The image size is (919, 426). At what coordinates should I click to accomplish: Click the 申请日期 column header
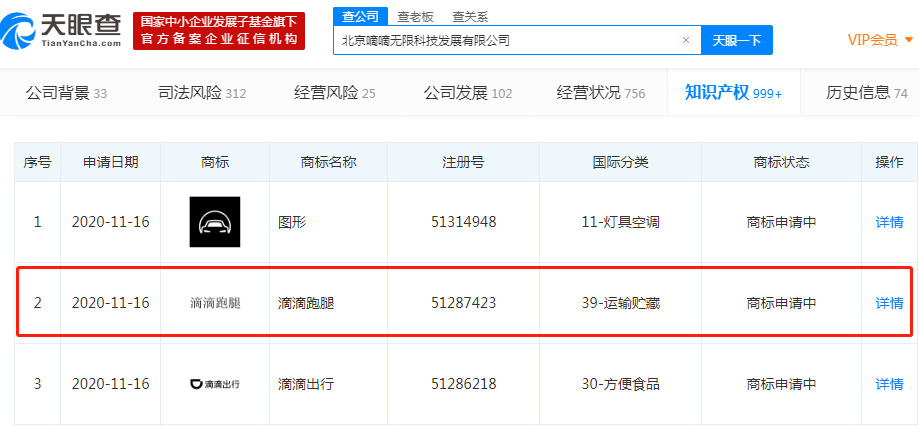(x=110, y=162)
